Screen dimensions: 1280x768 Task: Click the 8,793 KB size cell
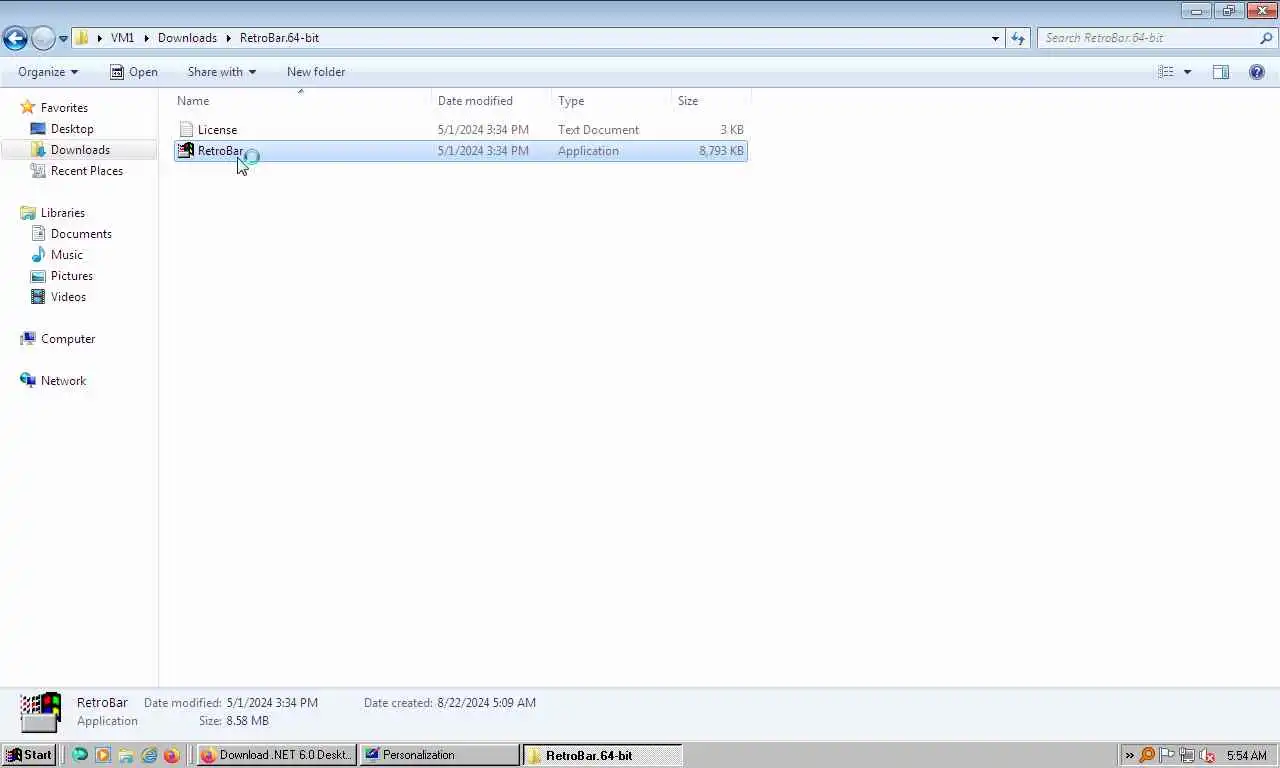point(721,151)
